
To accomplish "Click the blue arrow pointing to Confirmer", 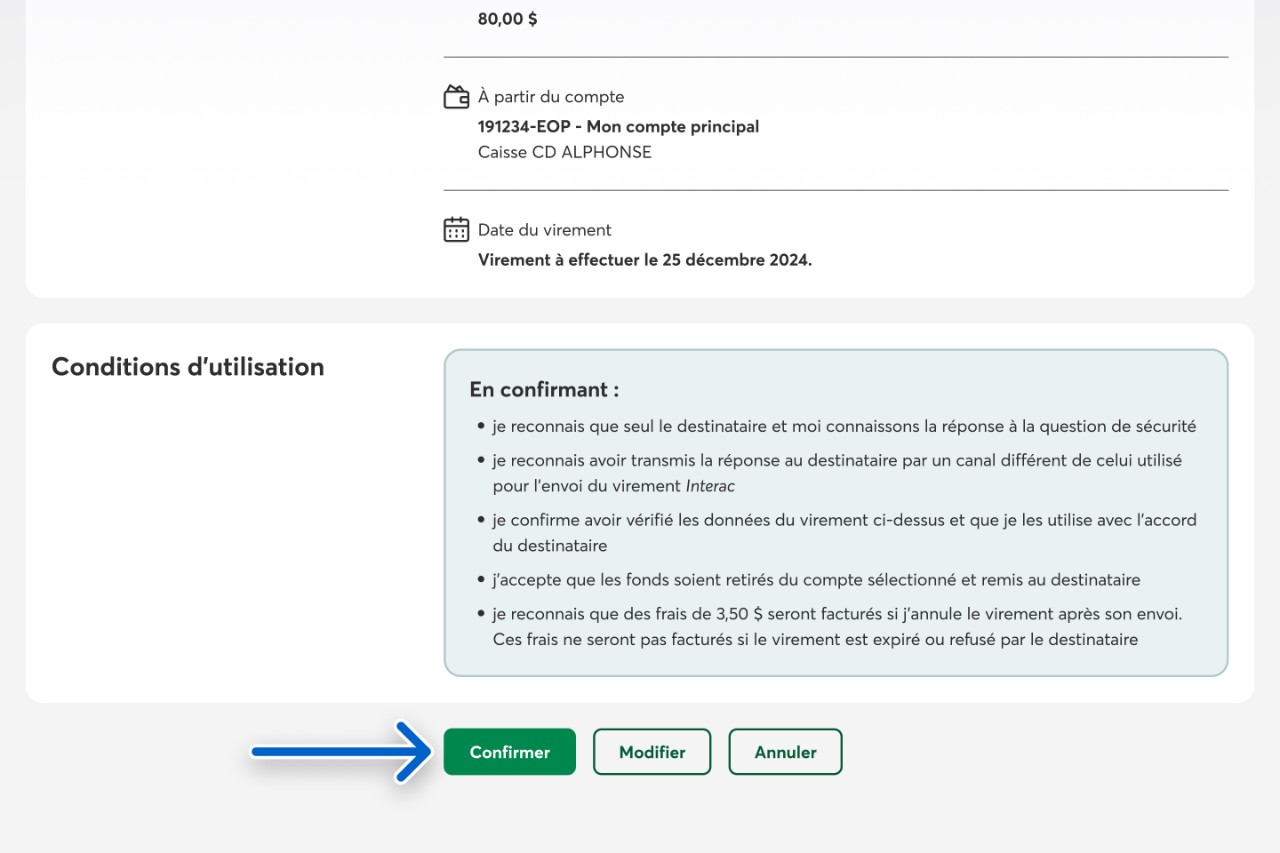I will (340, 752).
